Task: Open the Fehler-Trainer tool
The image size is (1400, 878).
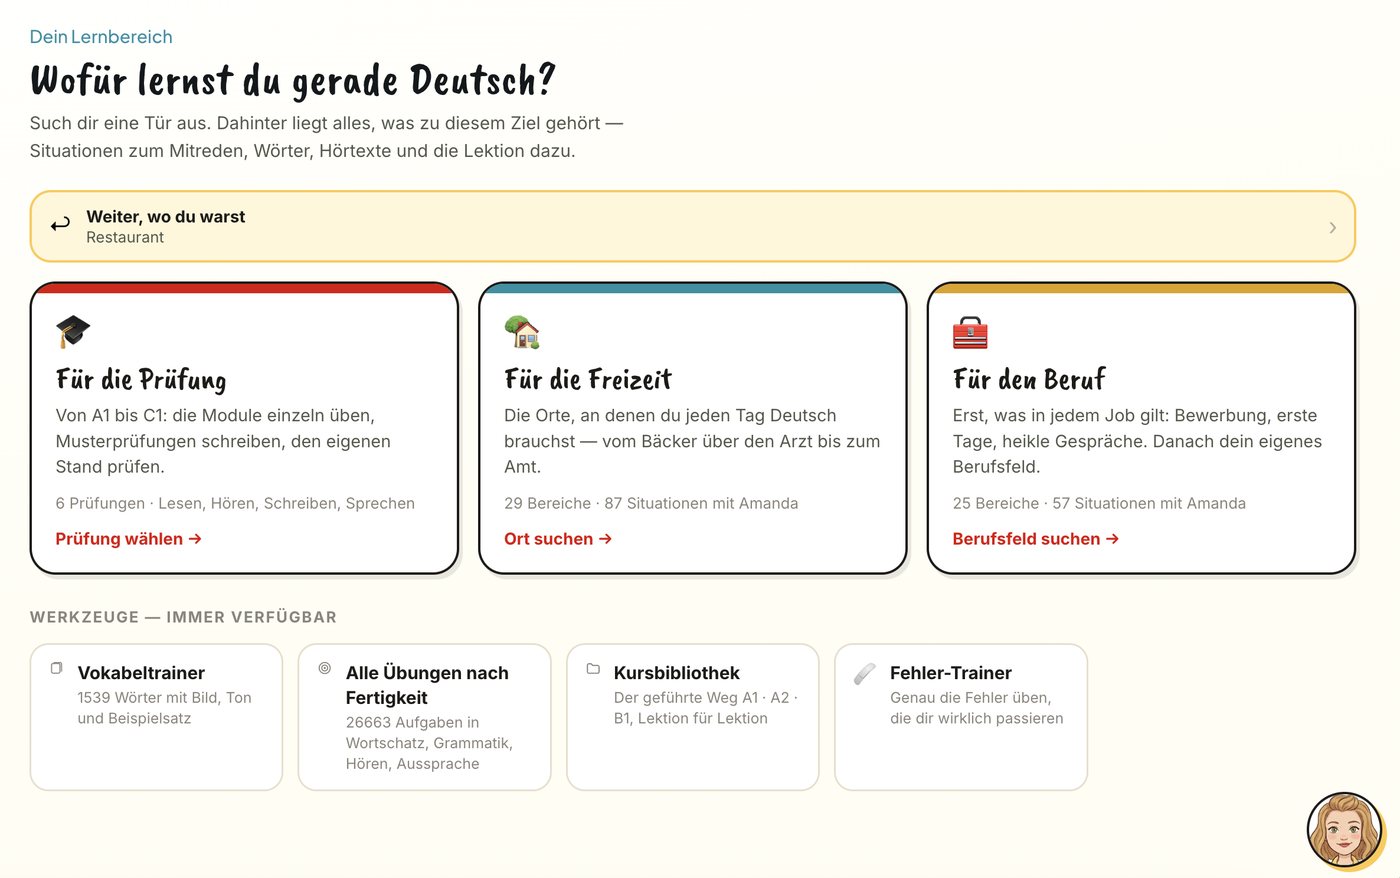Action: (x=960, y=717)
